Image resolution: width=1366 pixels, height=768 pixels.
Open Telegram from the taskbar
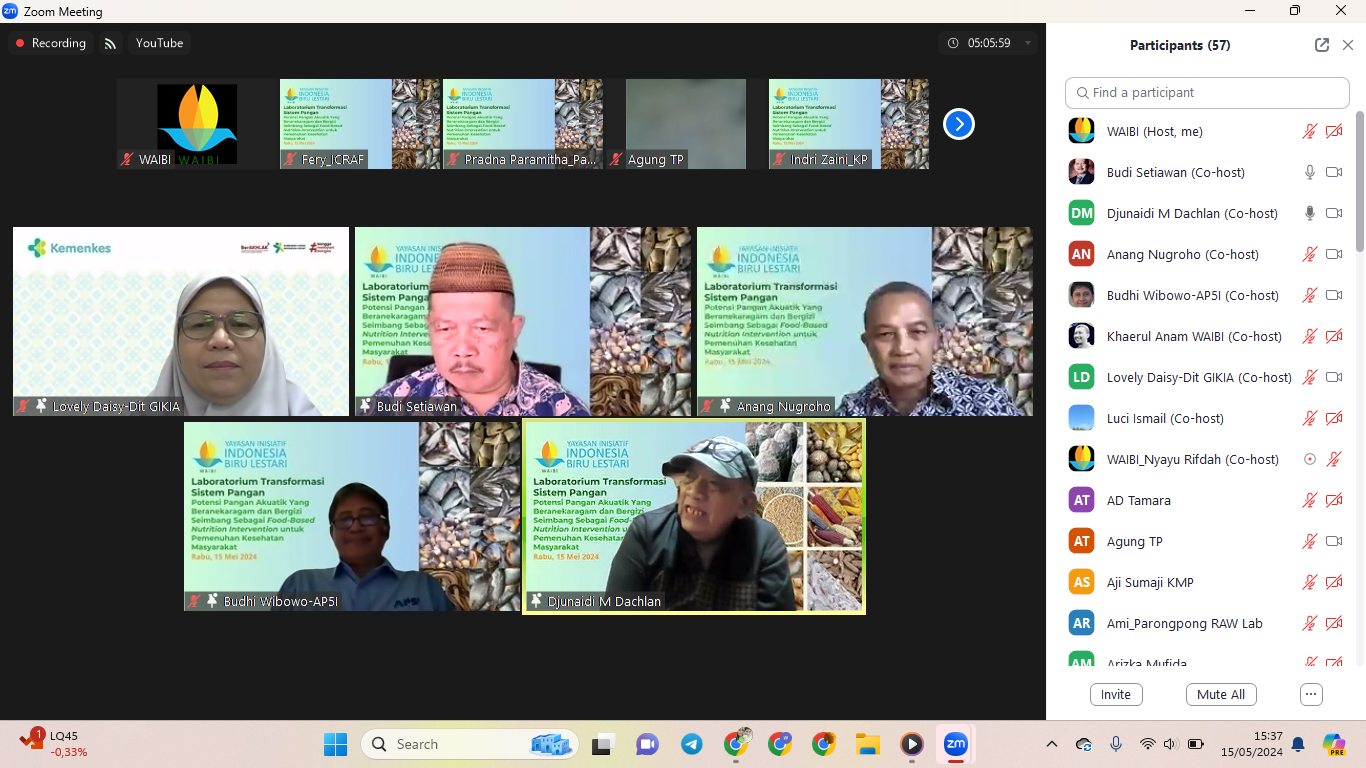click(x=691, y=744)
